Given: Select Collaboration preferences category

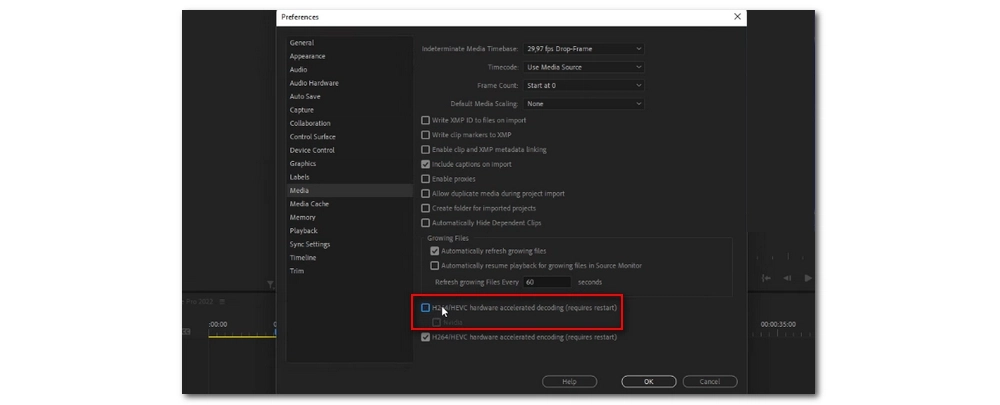Looking at the screenshot, I should pyautogui.click(x=310, y=123).
